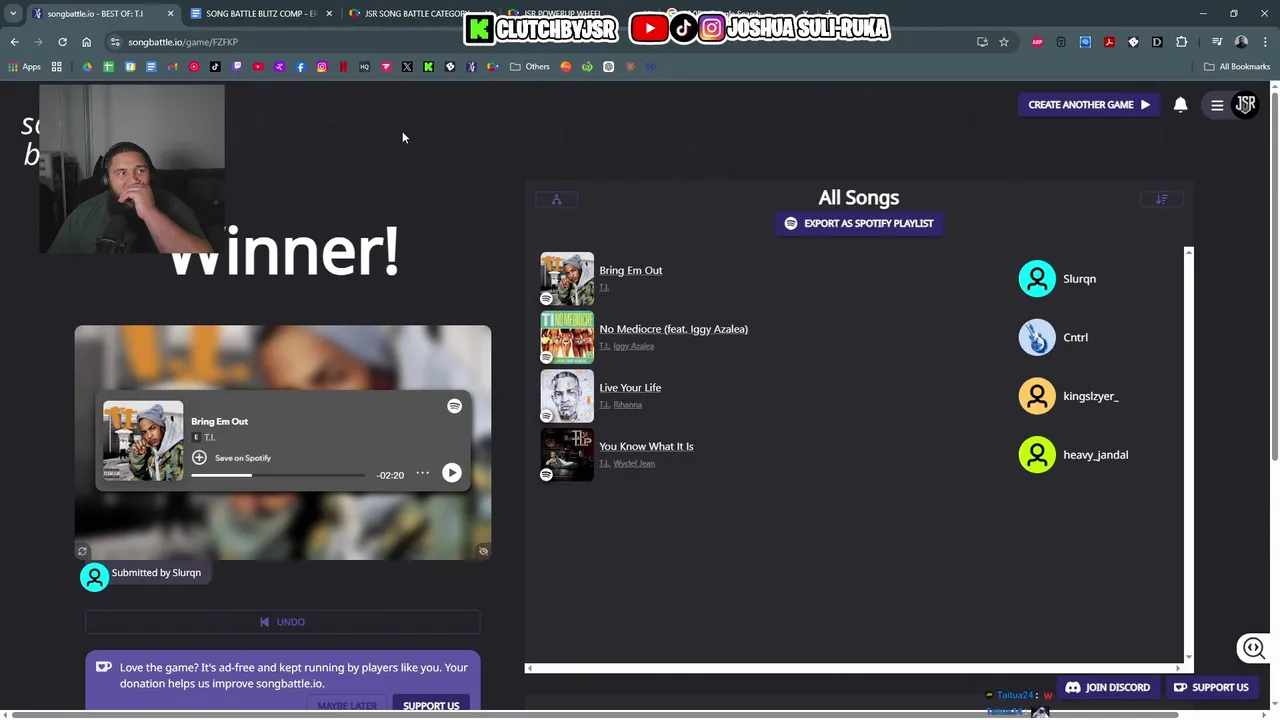Click the Spotify logo in the embed player

pyautogui.click(x=454, y=406)
